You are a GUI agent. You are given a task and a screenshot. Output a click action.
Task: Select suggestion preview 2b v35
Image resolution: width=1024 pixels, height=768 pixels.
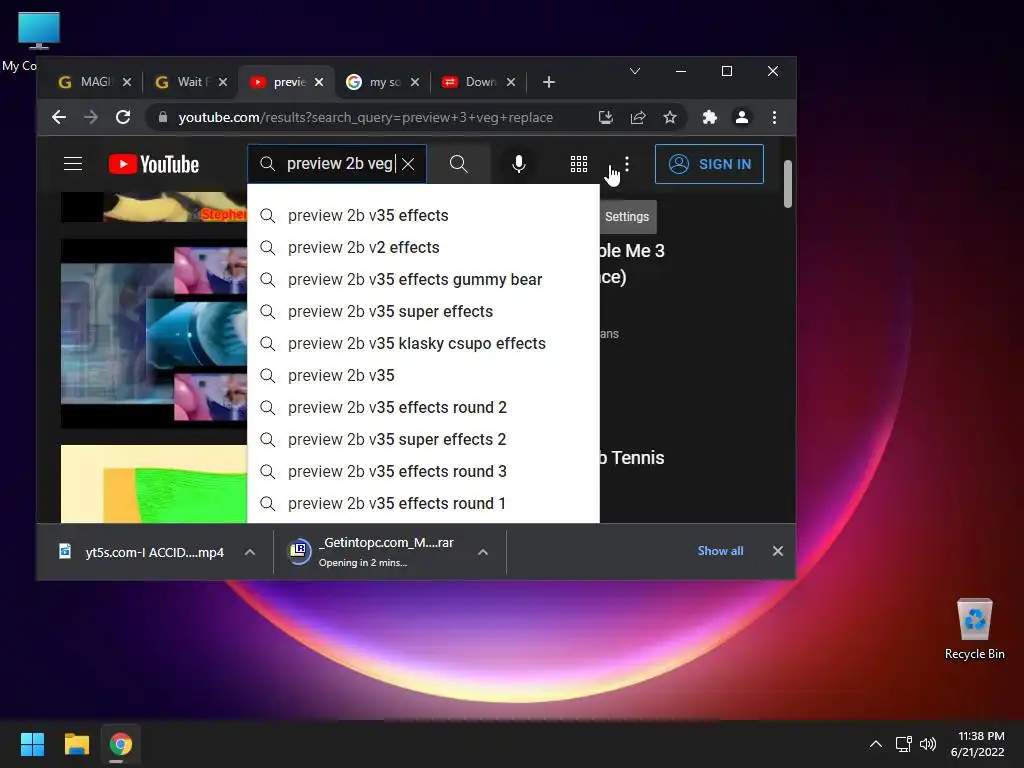coord(423,376)
